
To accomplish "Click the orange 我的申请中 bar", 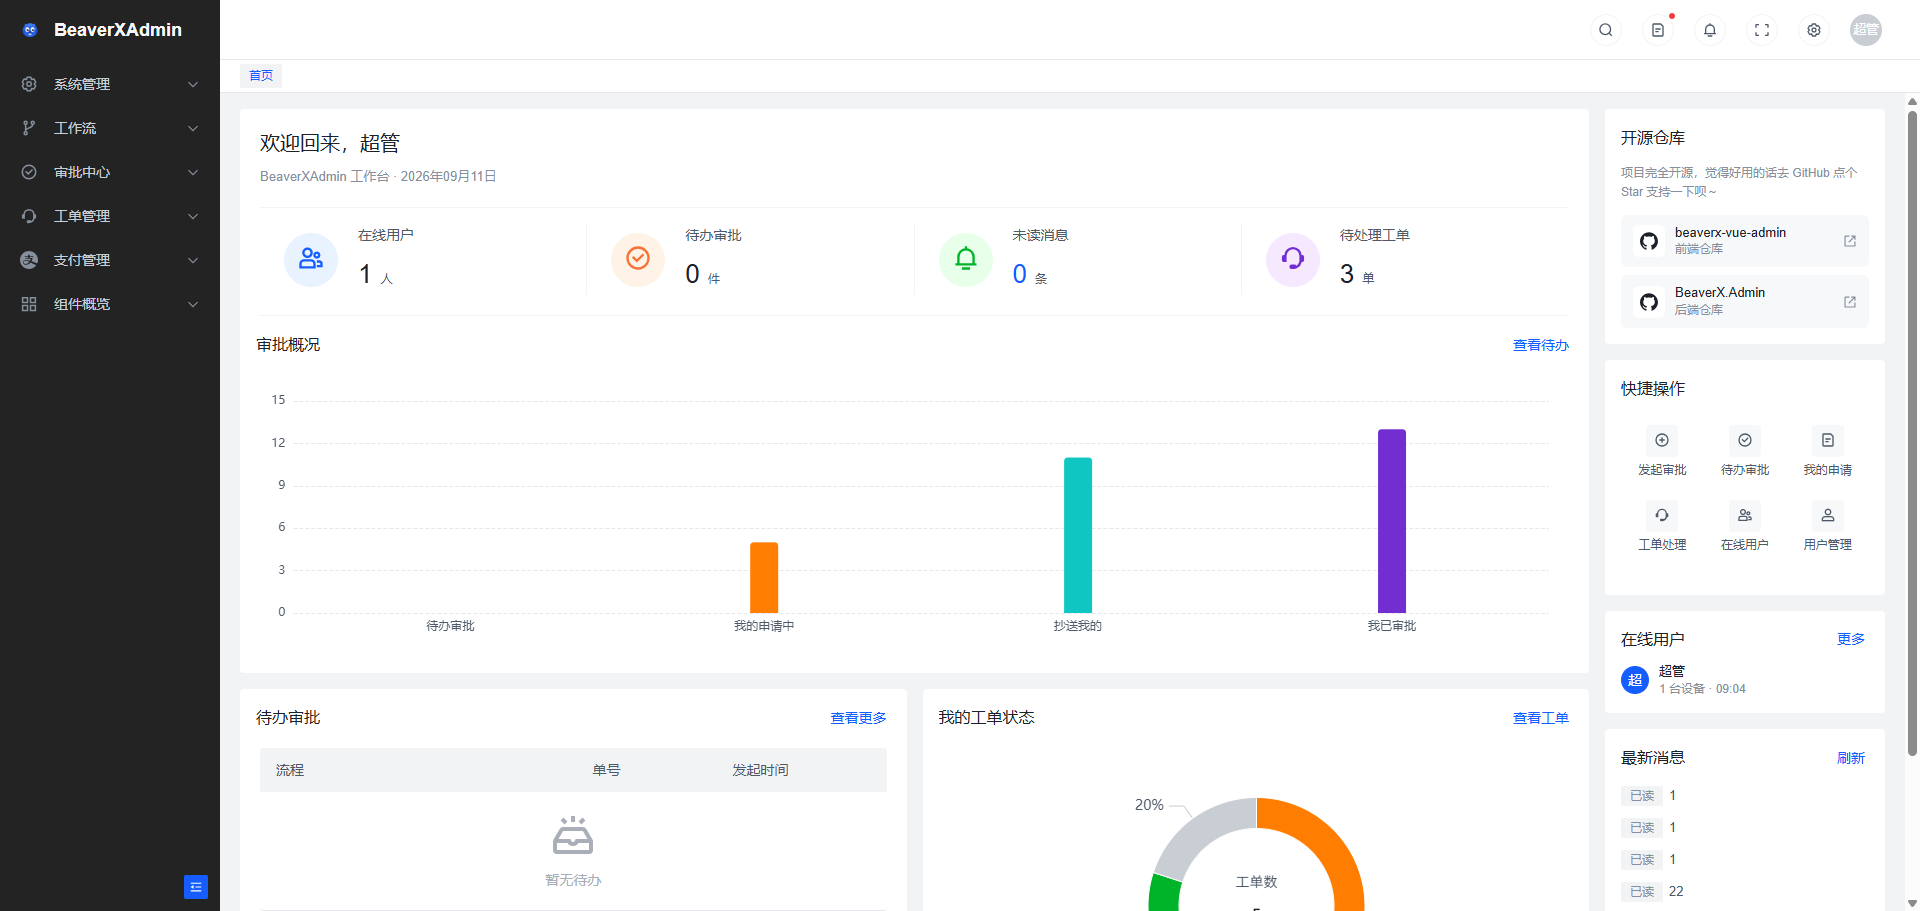I will [x=764, y=578].
